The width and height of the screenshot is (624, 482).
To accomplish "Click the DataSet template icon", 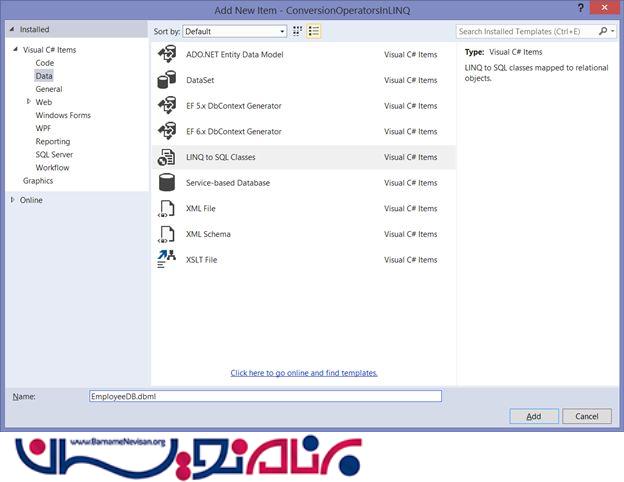I will pos(167,80).
